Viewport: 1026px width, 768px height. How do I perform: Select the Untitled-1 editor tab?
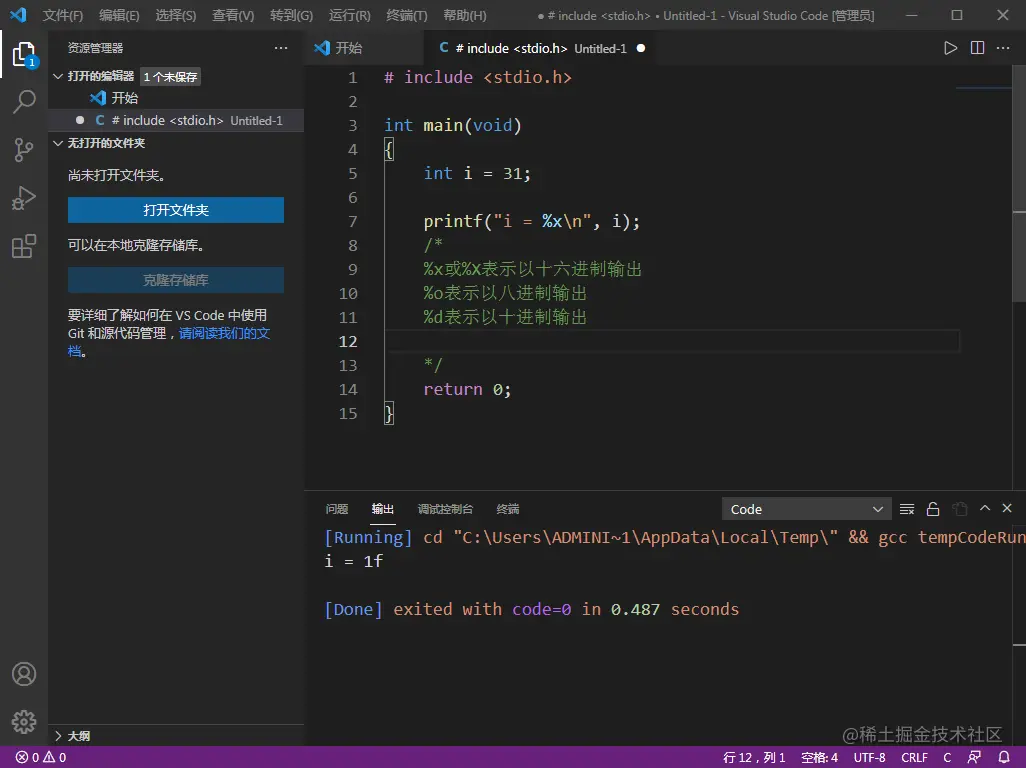pyautogui.click(x=540, y=48)
